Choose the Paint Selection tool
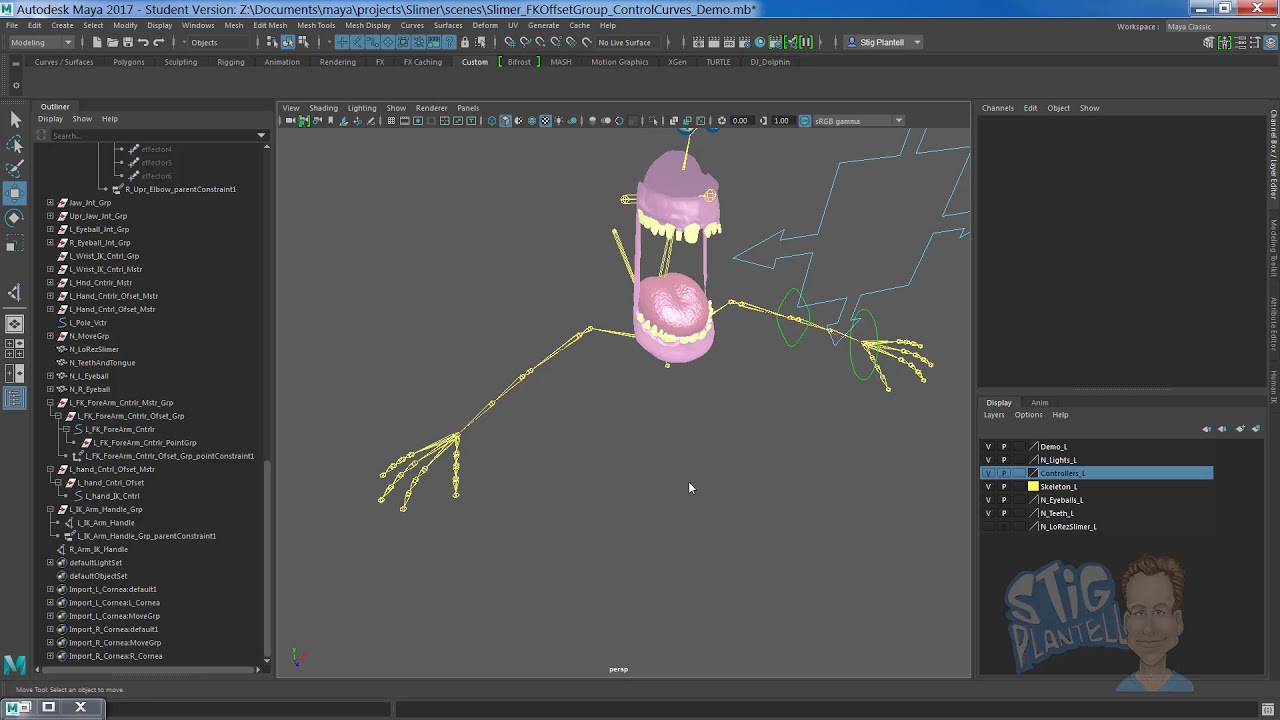Viewport: 1280px width, 720px height. click(15, 169)
